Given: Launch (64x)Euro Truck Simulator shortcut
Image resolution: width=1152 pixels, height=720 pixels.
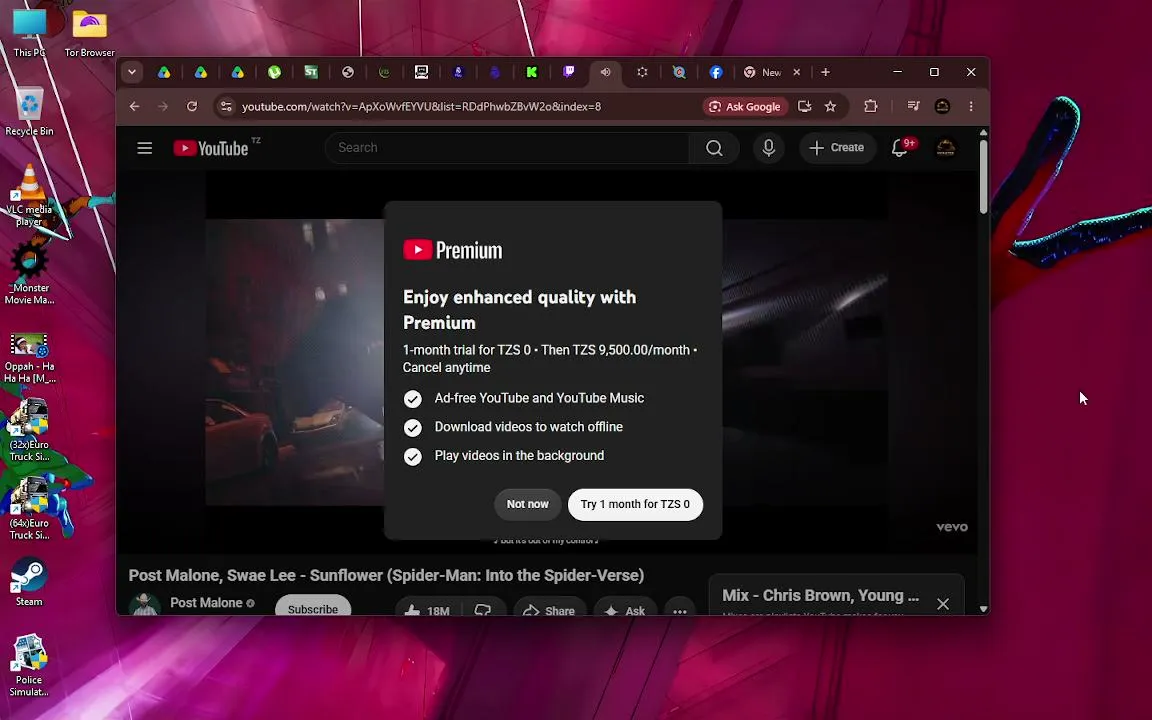Looking at the screenshot, I should [29, 509].
